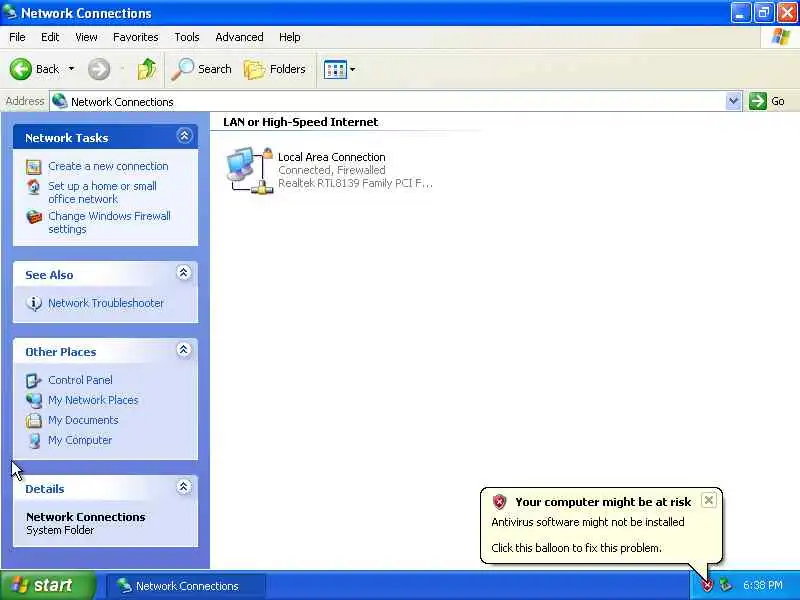The height and width of the screenshot is (600, 800).
Task: Toggle the Folders pane button
Action: [x=274, y=69]
